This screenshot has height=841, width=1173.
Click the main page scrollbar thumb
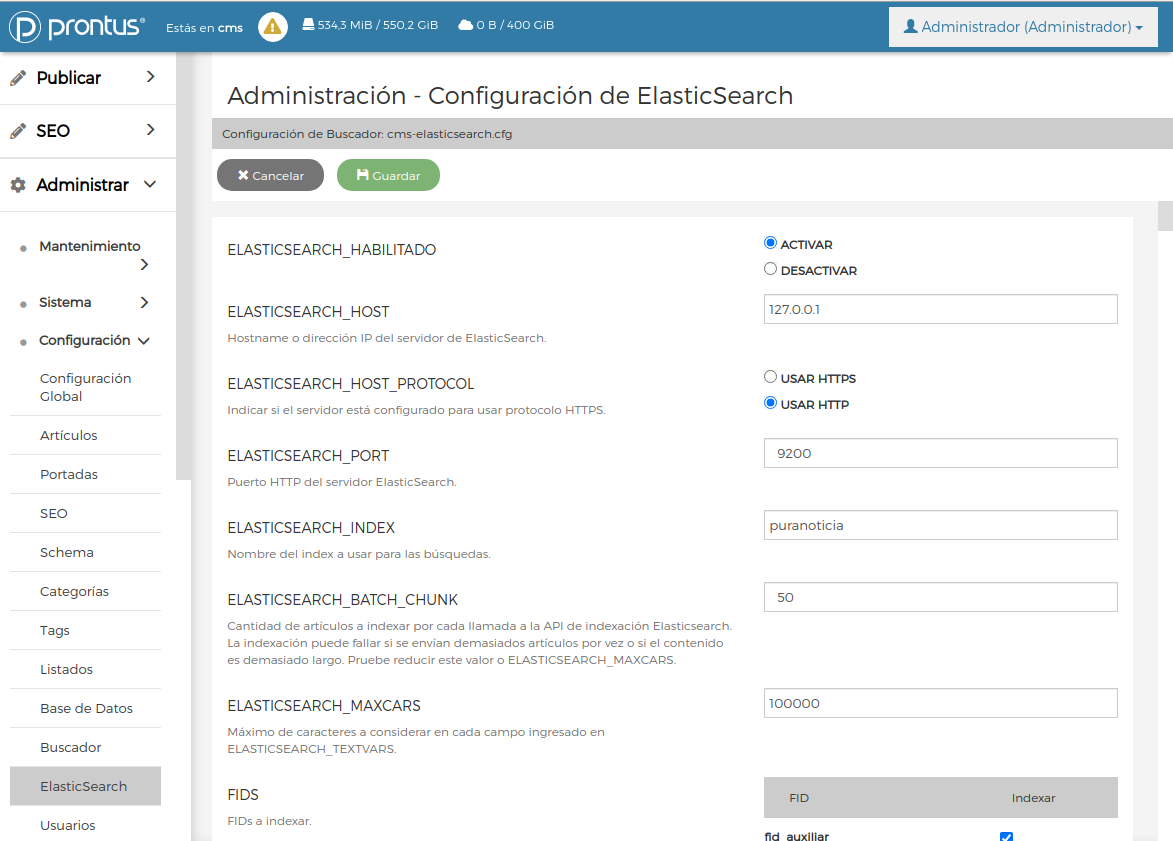click(1165, 216)
